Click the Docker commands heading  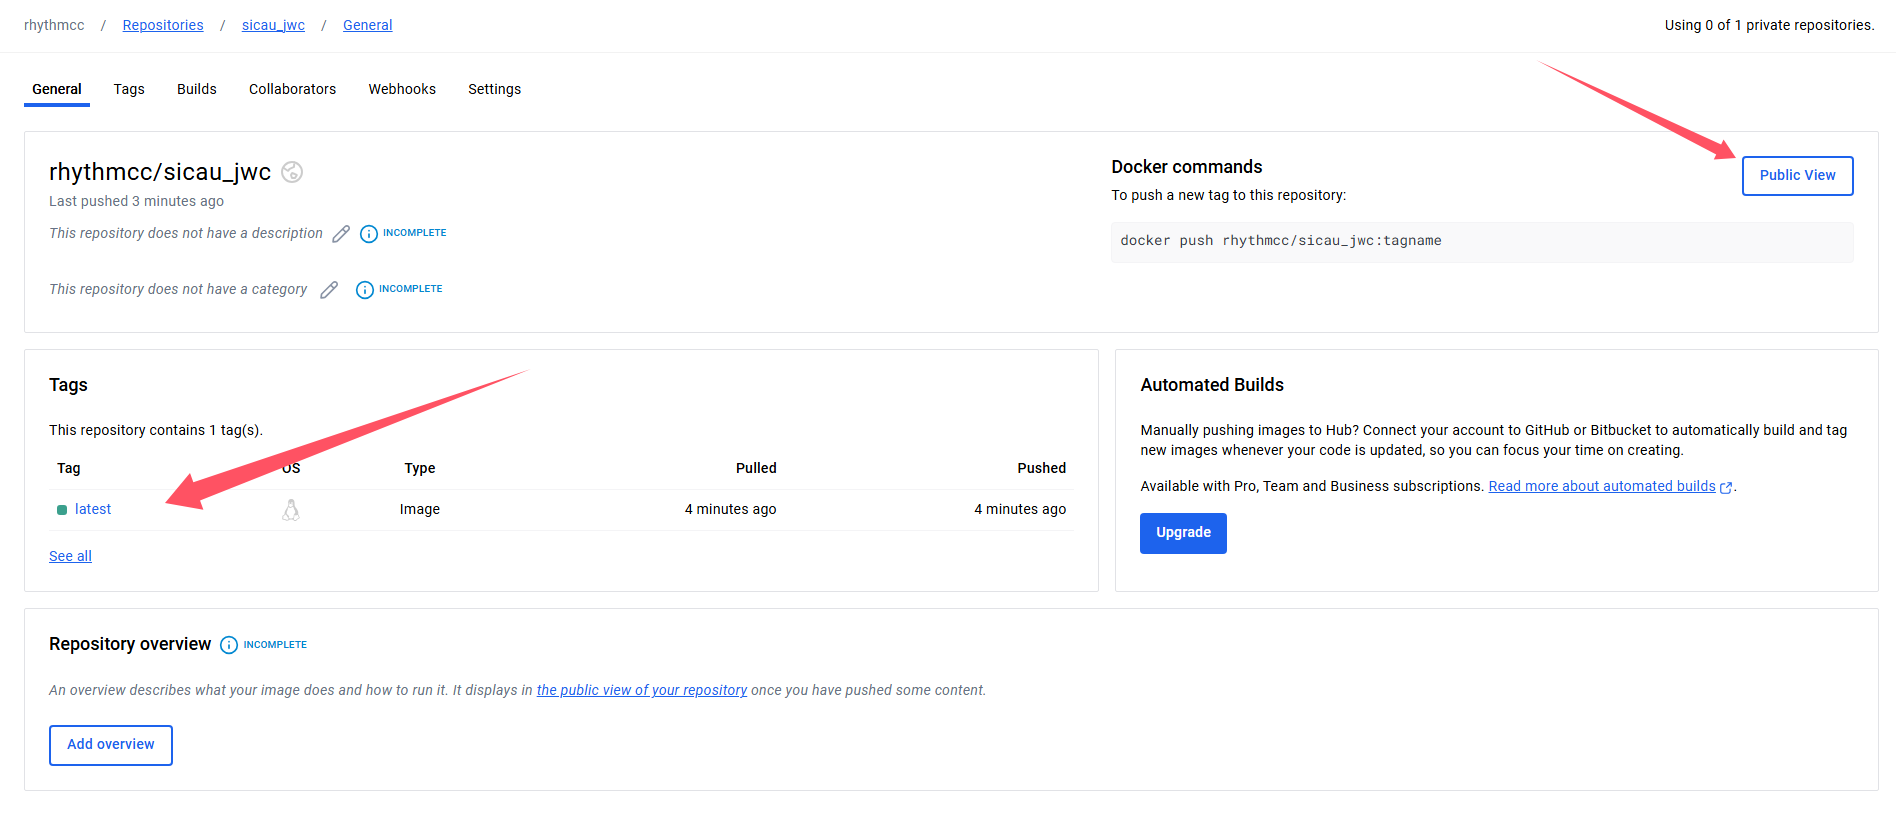[1186, 167]
